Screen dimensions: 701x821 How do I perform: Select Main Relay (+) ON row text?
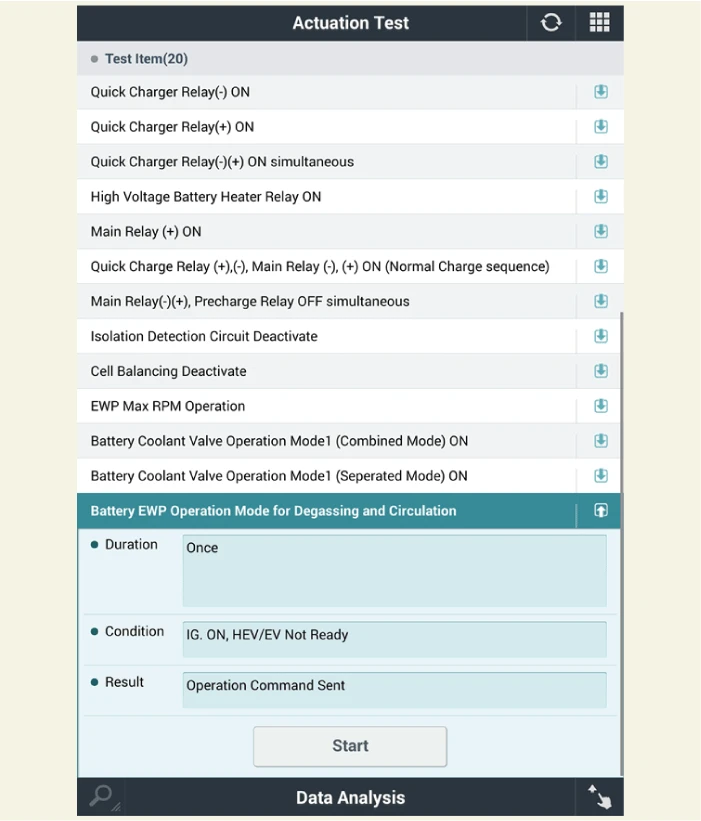(146, 231)
